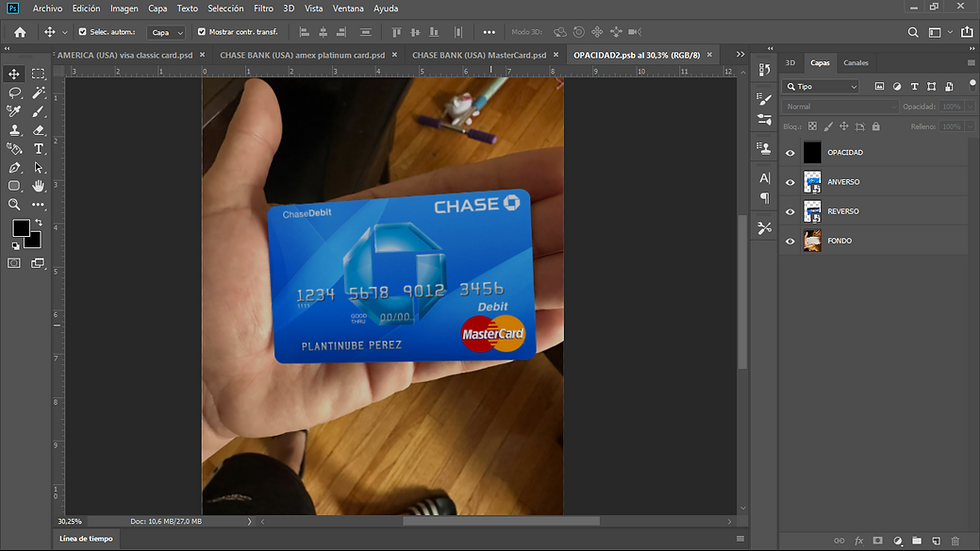Hide the OPACIDAD layer

(790, 153)
